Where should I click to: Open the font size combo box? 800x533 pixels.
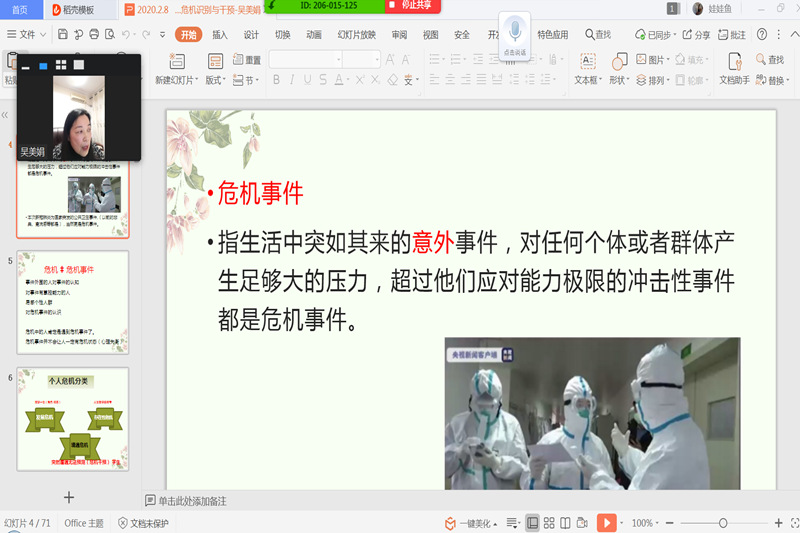(361, 60)
